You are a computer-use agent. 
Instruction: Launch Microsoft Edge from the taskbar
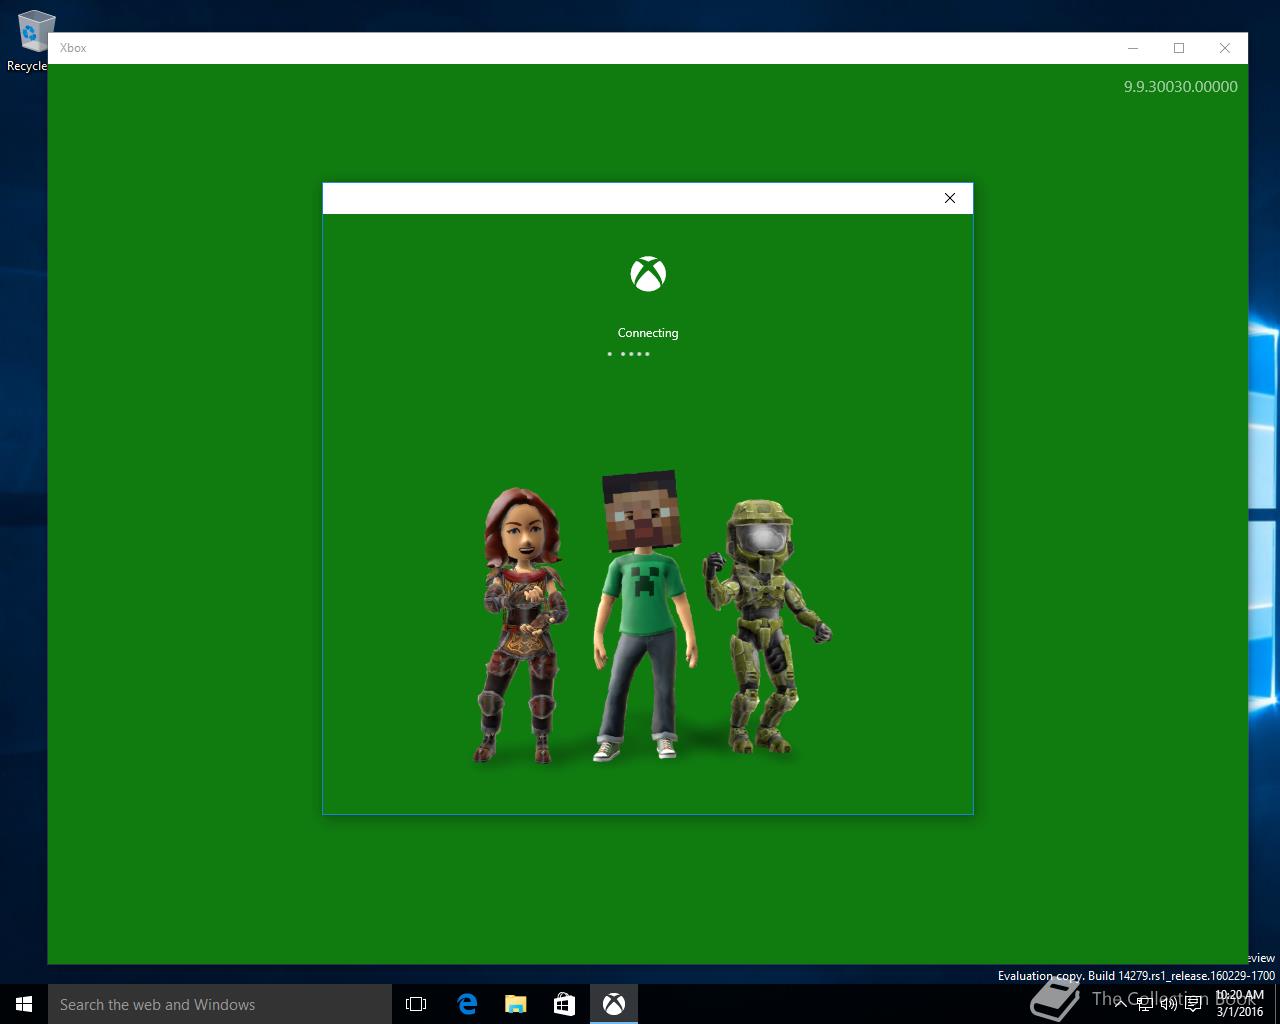point(467,1004)
